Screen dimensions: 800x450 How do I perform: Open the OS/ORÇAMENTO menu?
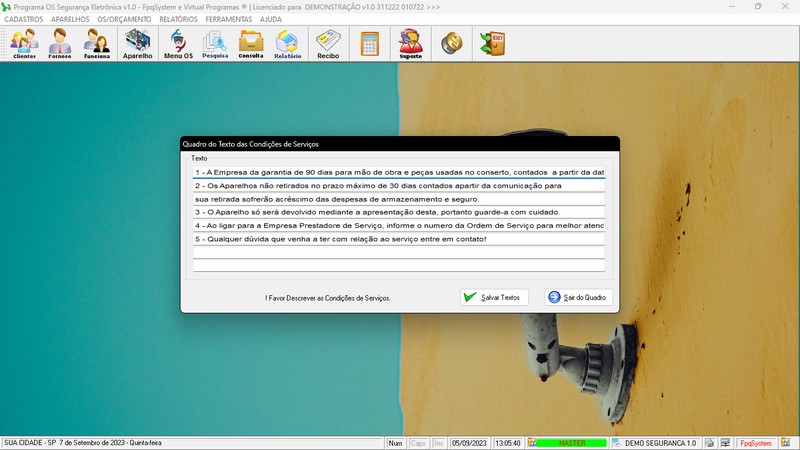point(124,19)
